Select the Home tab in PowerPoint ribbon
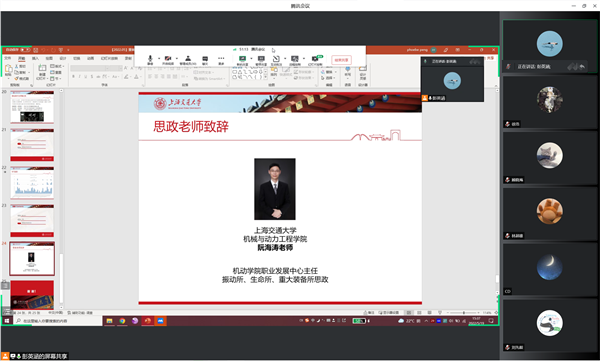This screenshot has height=361, width=600. [x=21, y=58]
